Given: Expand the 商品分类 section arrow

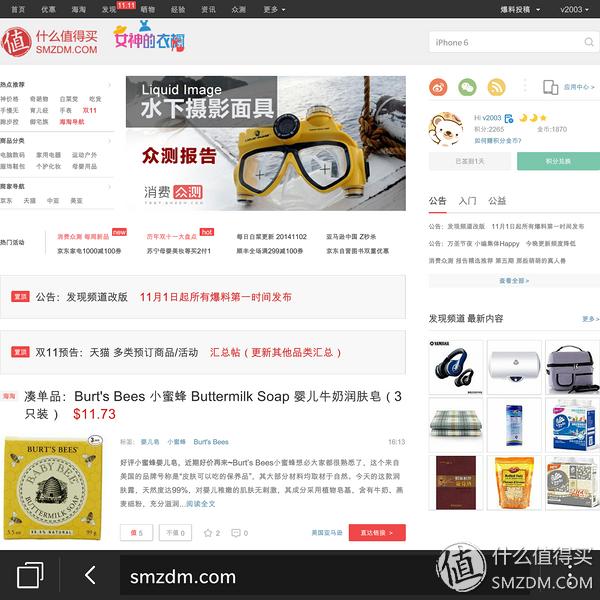Looking at the screenshot, I should [109, 141].
